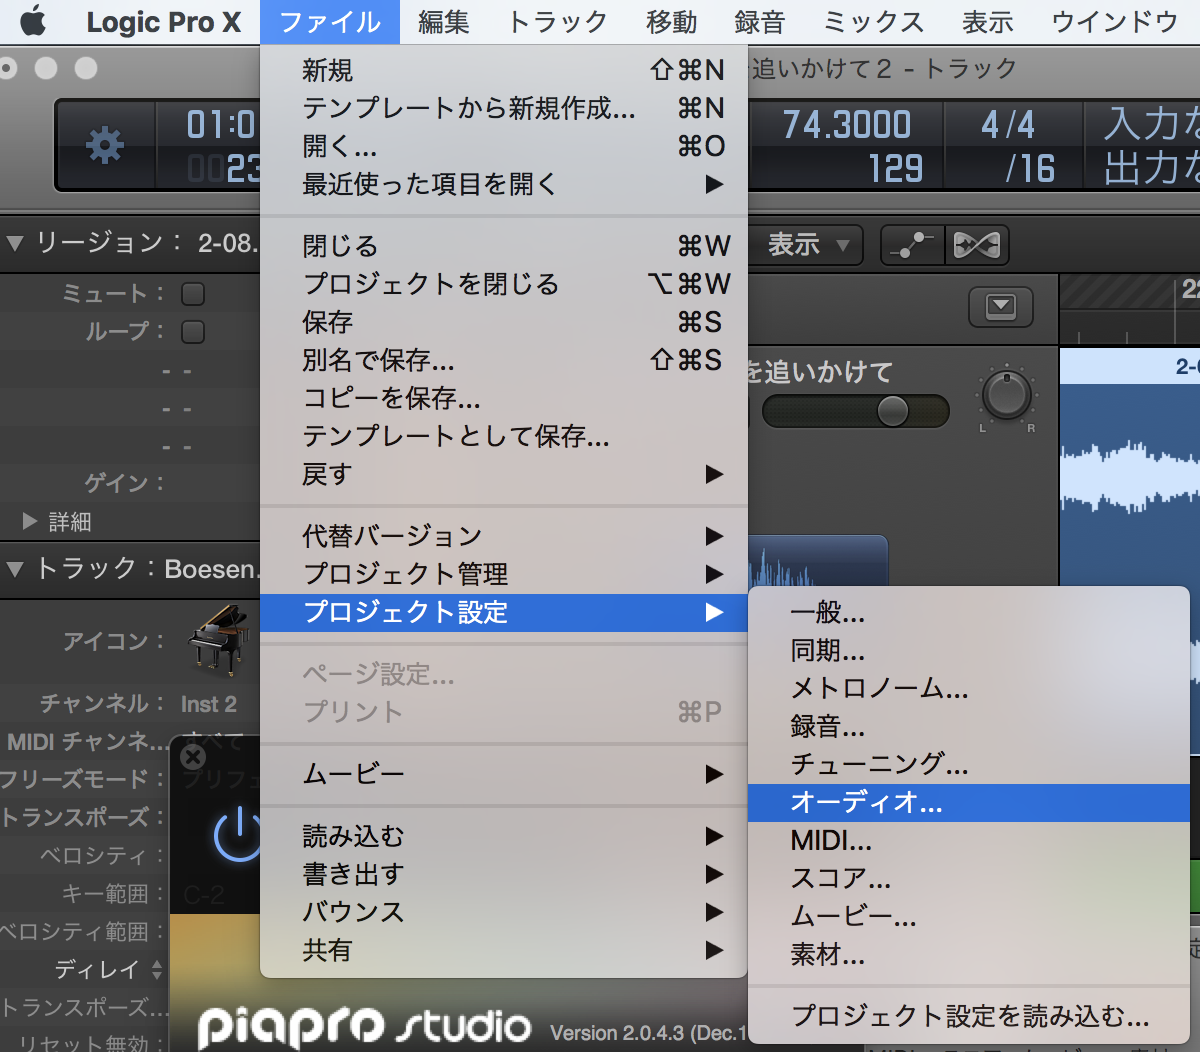Open the ミックス menu
Viewport: 1200px width, 1052px height.
click(x=873, y=22)
